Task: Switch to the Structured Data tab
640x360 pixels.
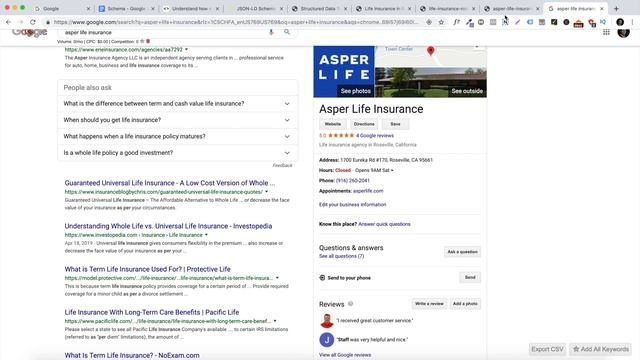Action: (319, 9)
